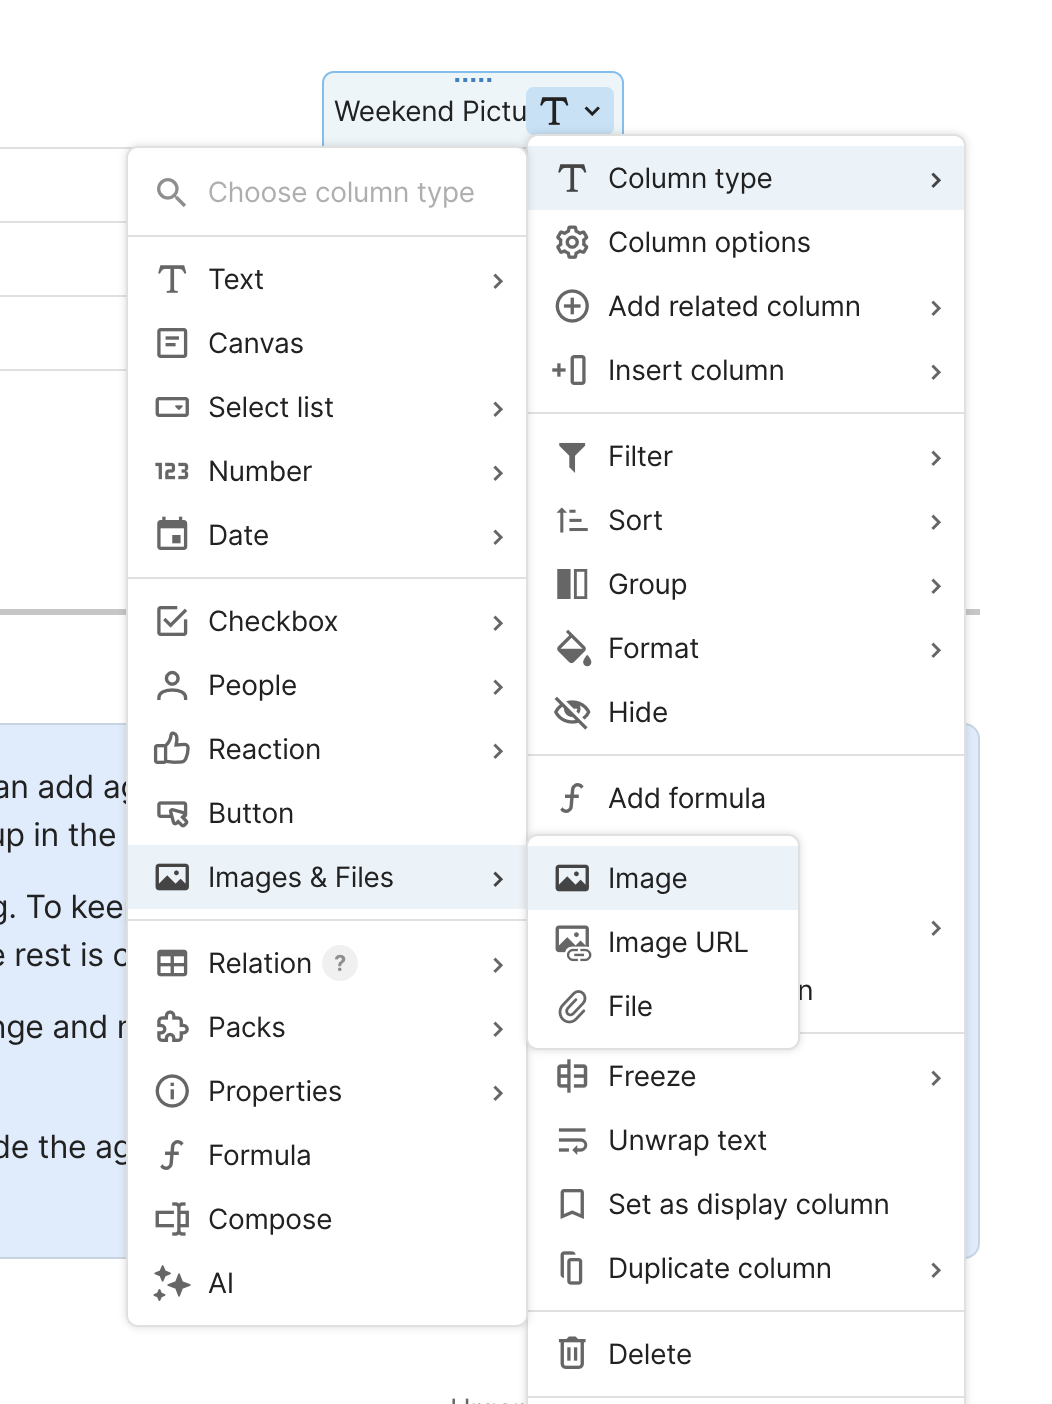The width and height of the screenshot is (1052, 1404).
Task: Select the Checkbox column type
Action: [x=273, y=621]
